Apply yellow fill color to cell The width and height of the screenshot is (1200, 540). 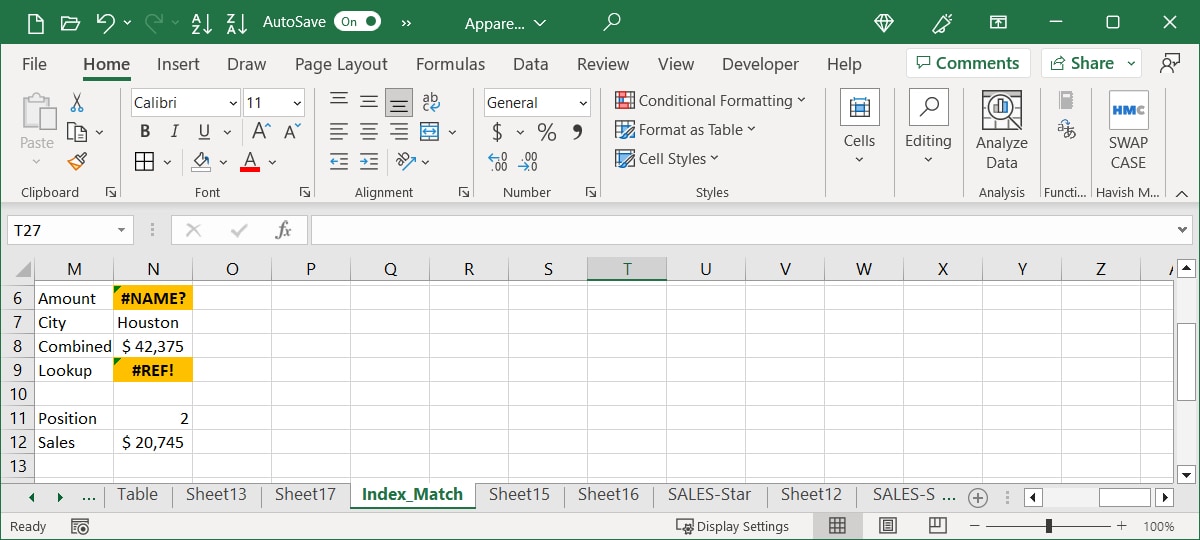tap(201, 161)
